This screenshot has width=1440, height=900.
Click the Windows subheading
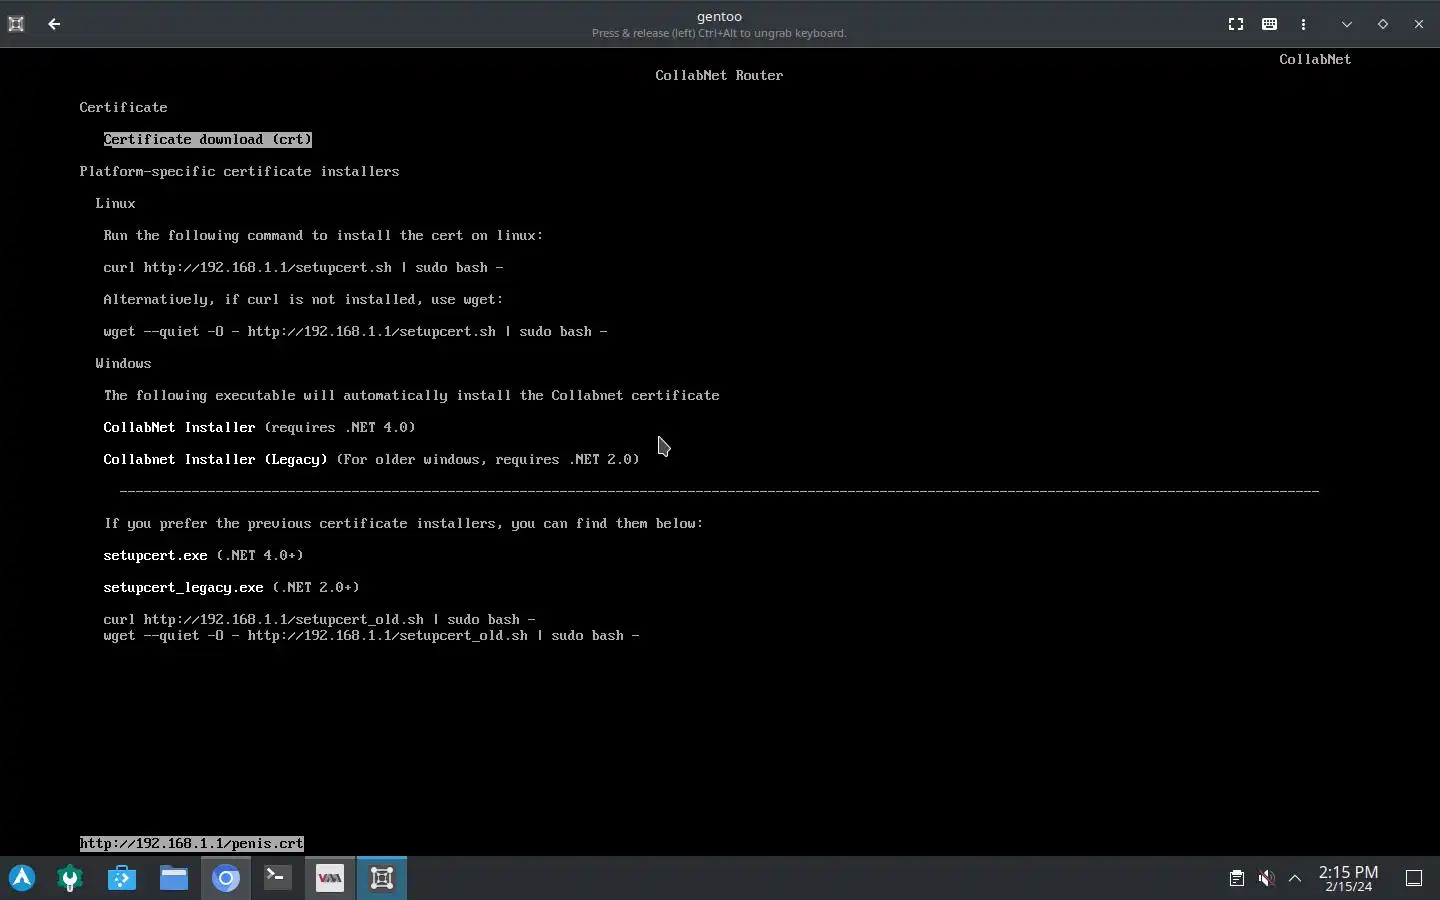(123, 363)
